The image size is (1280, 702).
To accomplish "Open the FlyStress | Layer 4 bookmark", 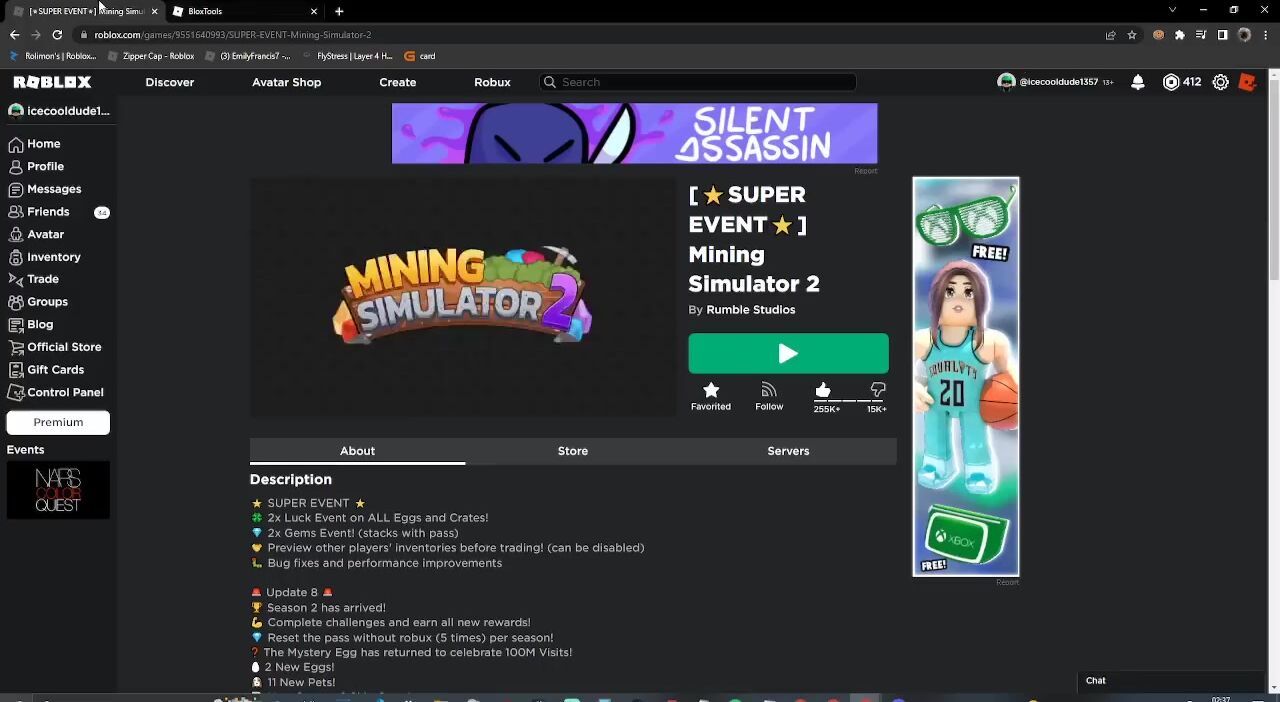I will click(347, 56).
